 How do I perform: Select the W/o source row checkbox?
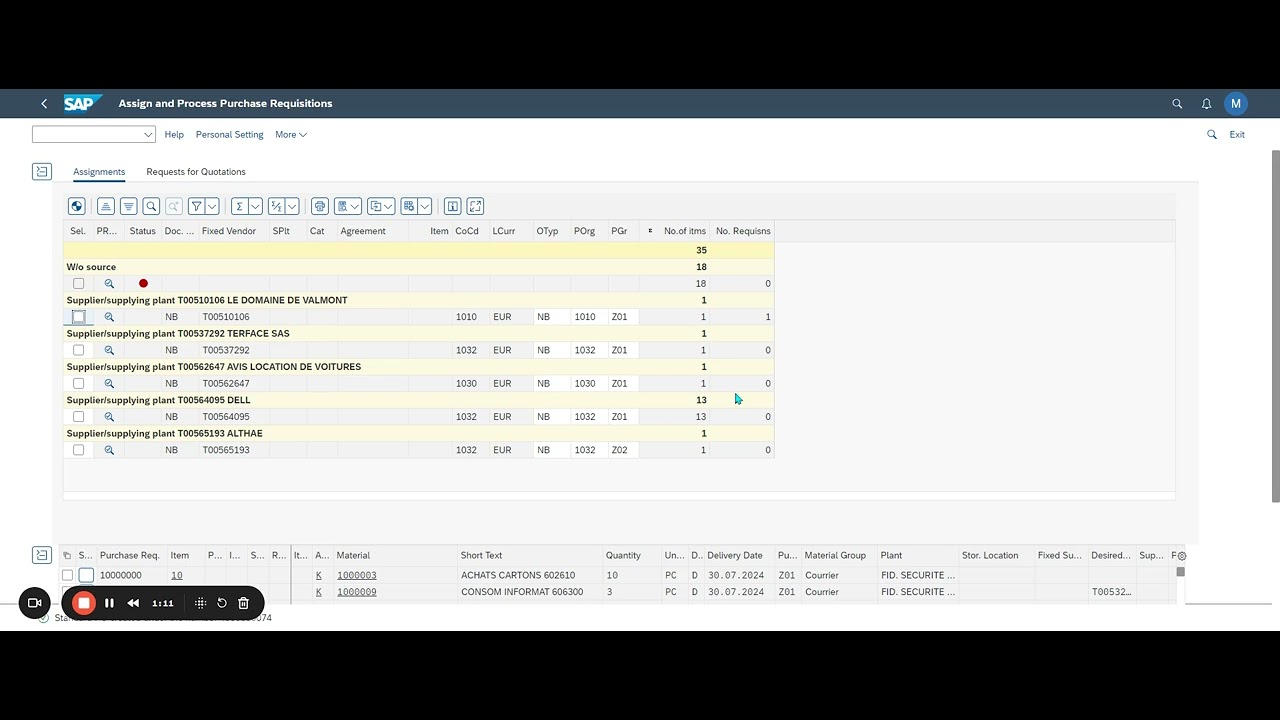point(78,284)
